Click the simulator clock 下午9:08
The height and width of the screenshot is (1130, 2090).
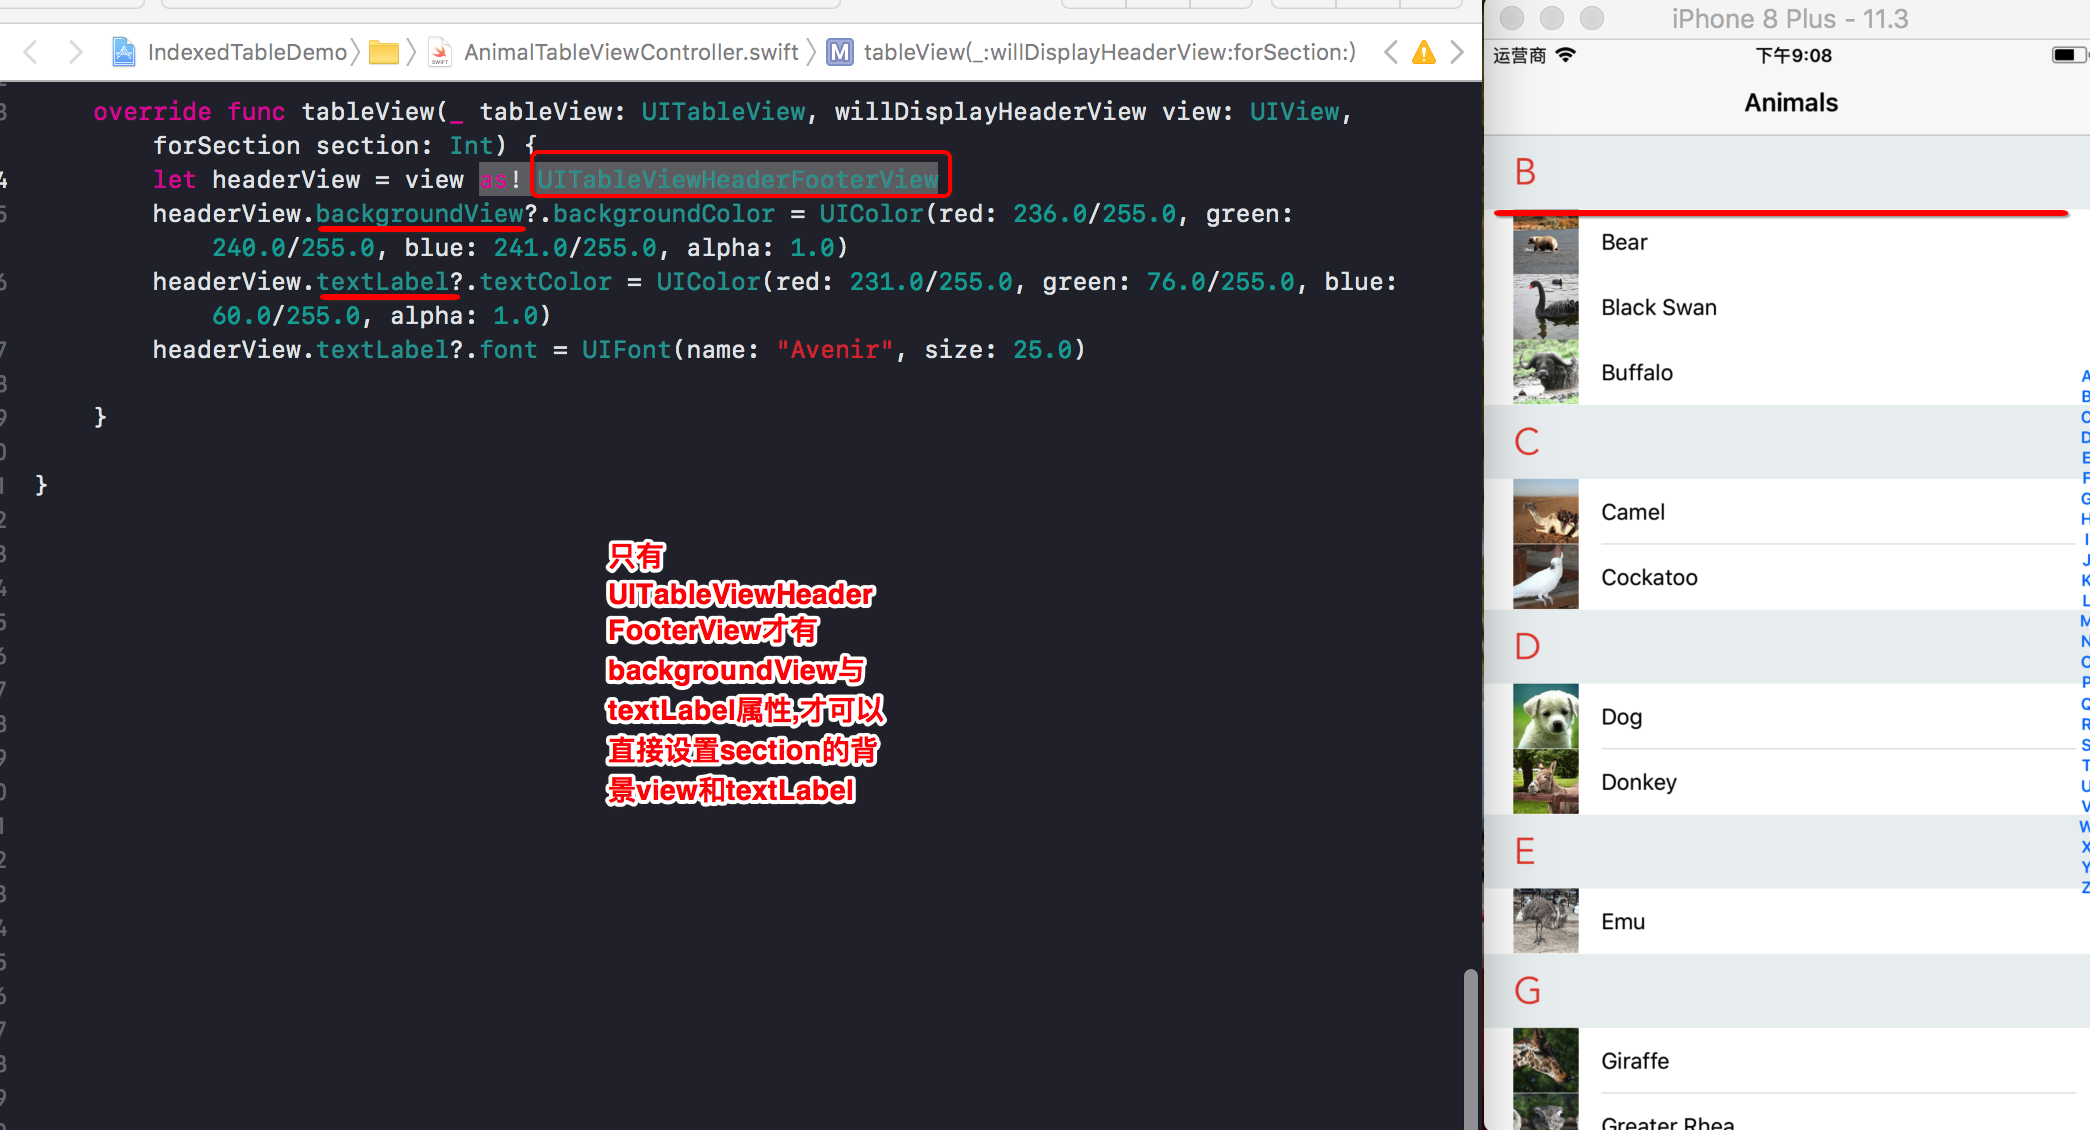tap(1794, 56)
